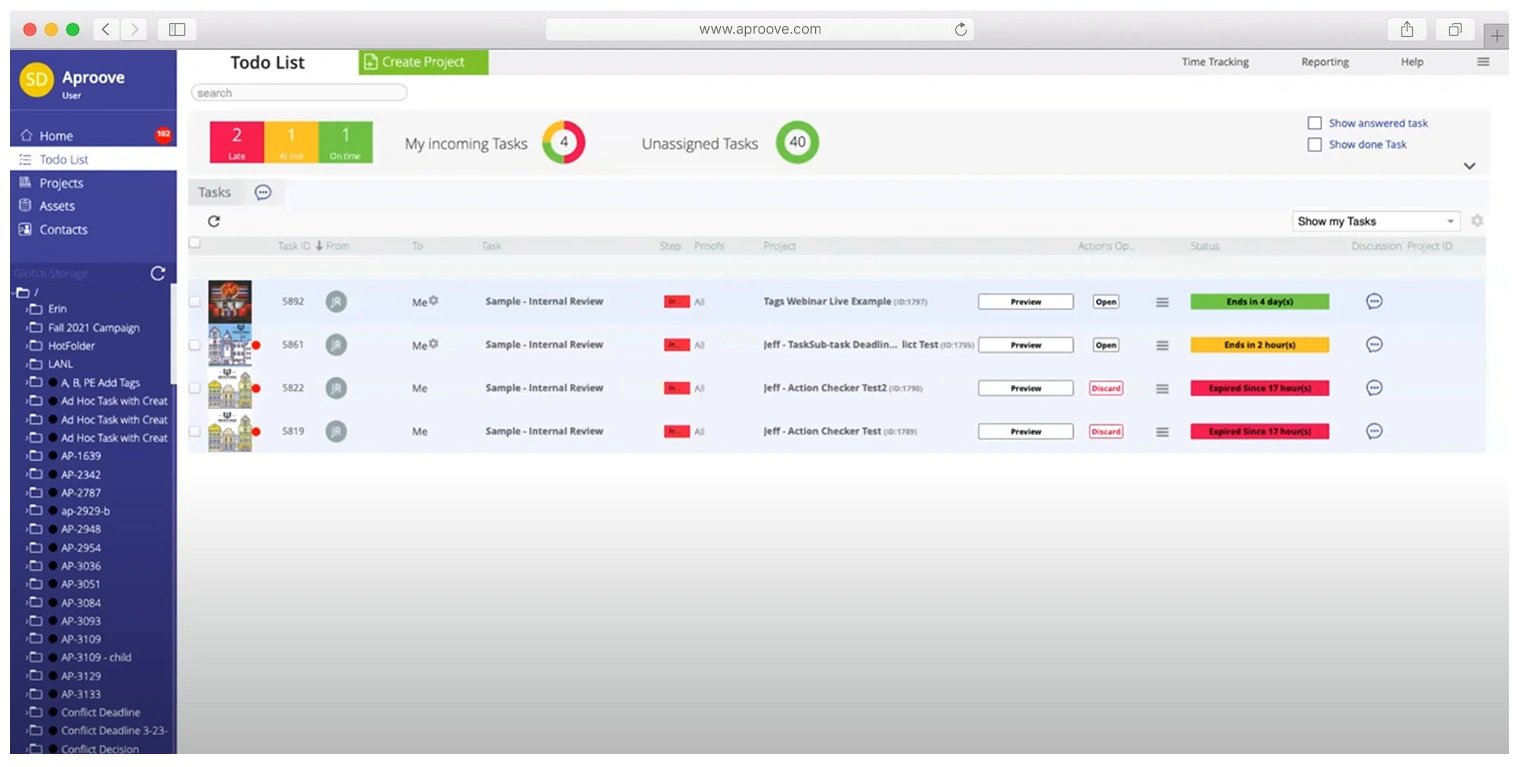Tick the checkbox for task 5892 row
1520x767 pixels.
(x=195, y=301)
